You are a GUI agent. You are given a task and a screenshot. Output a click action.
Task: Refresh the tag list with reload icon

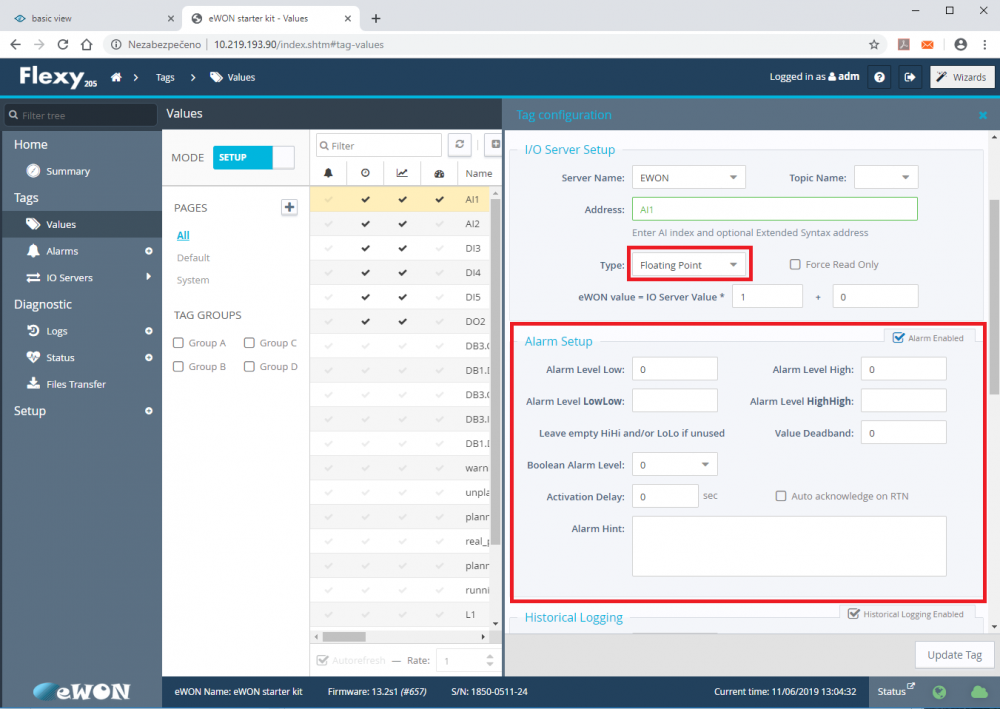tap(460, 145)
